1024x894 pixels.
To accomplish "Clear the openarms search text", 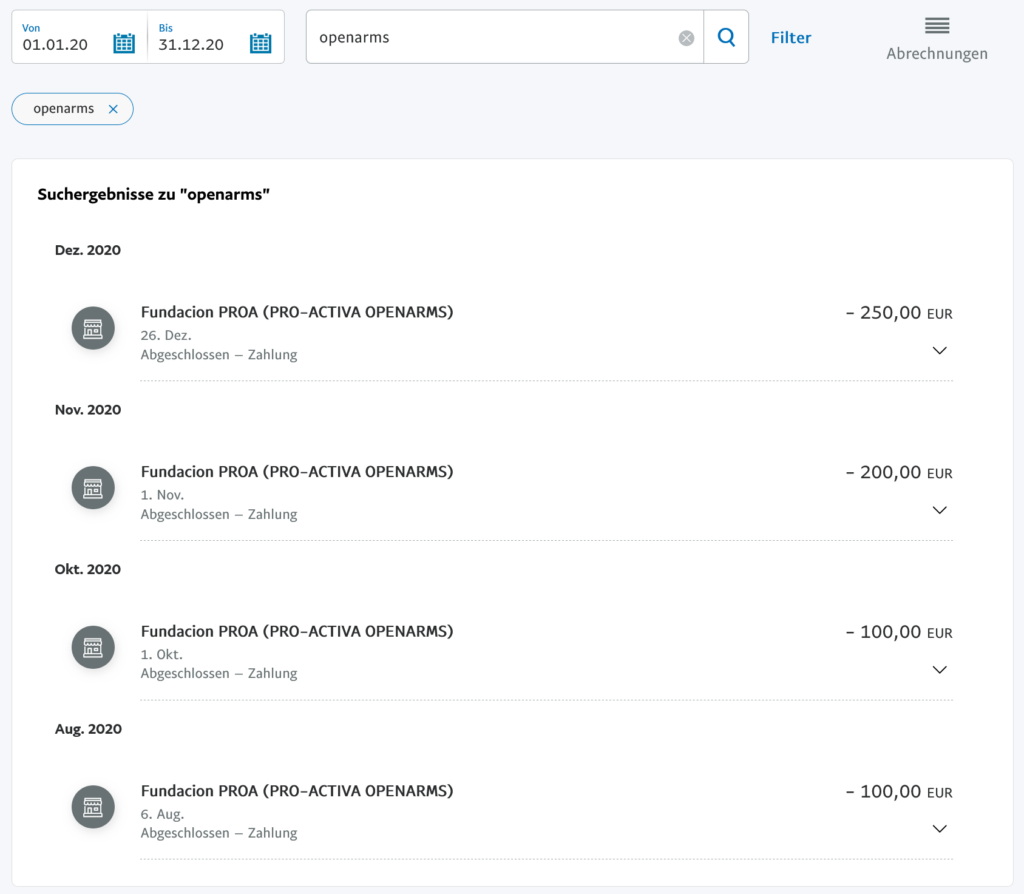I will (x=686, y=38).
